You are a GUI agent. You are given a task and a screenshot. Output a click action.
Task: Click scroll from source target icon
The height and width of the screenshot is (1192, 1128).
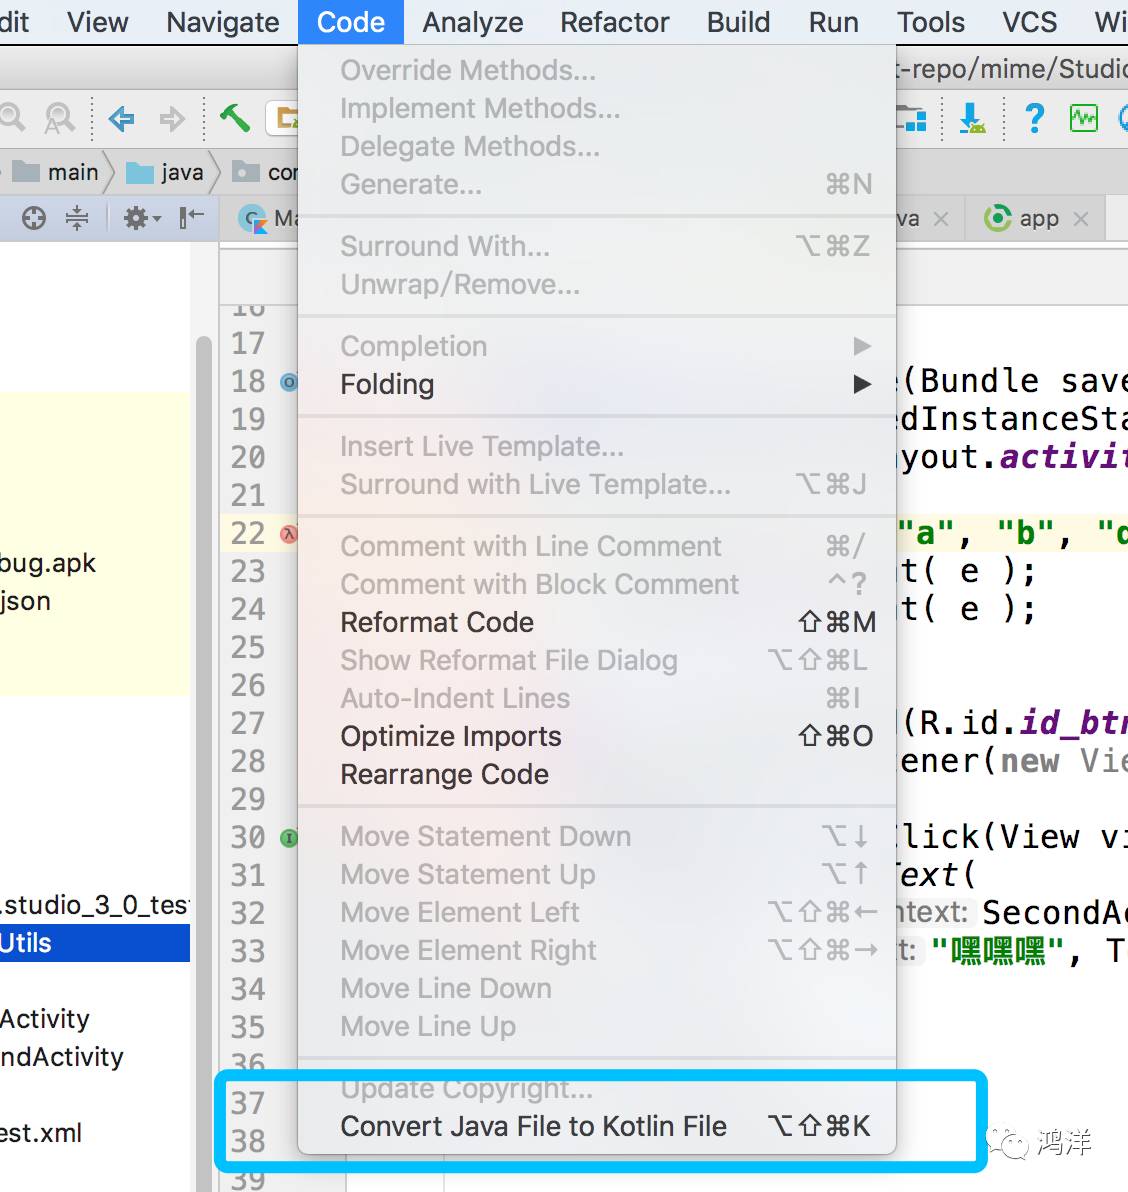point(33,218)
